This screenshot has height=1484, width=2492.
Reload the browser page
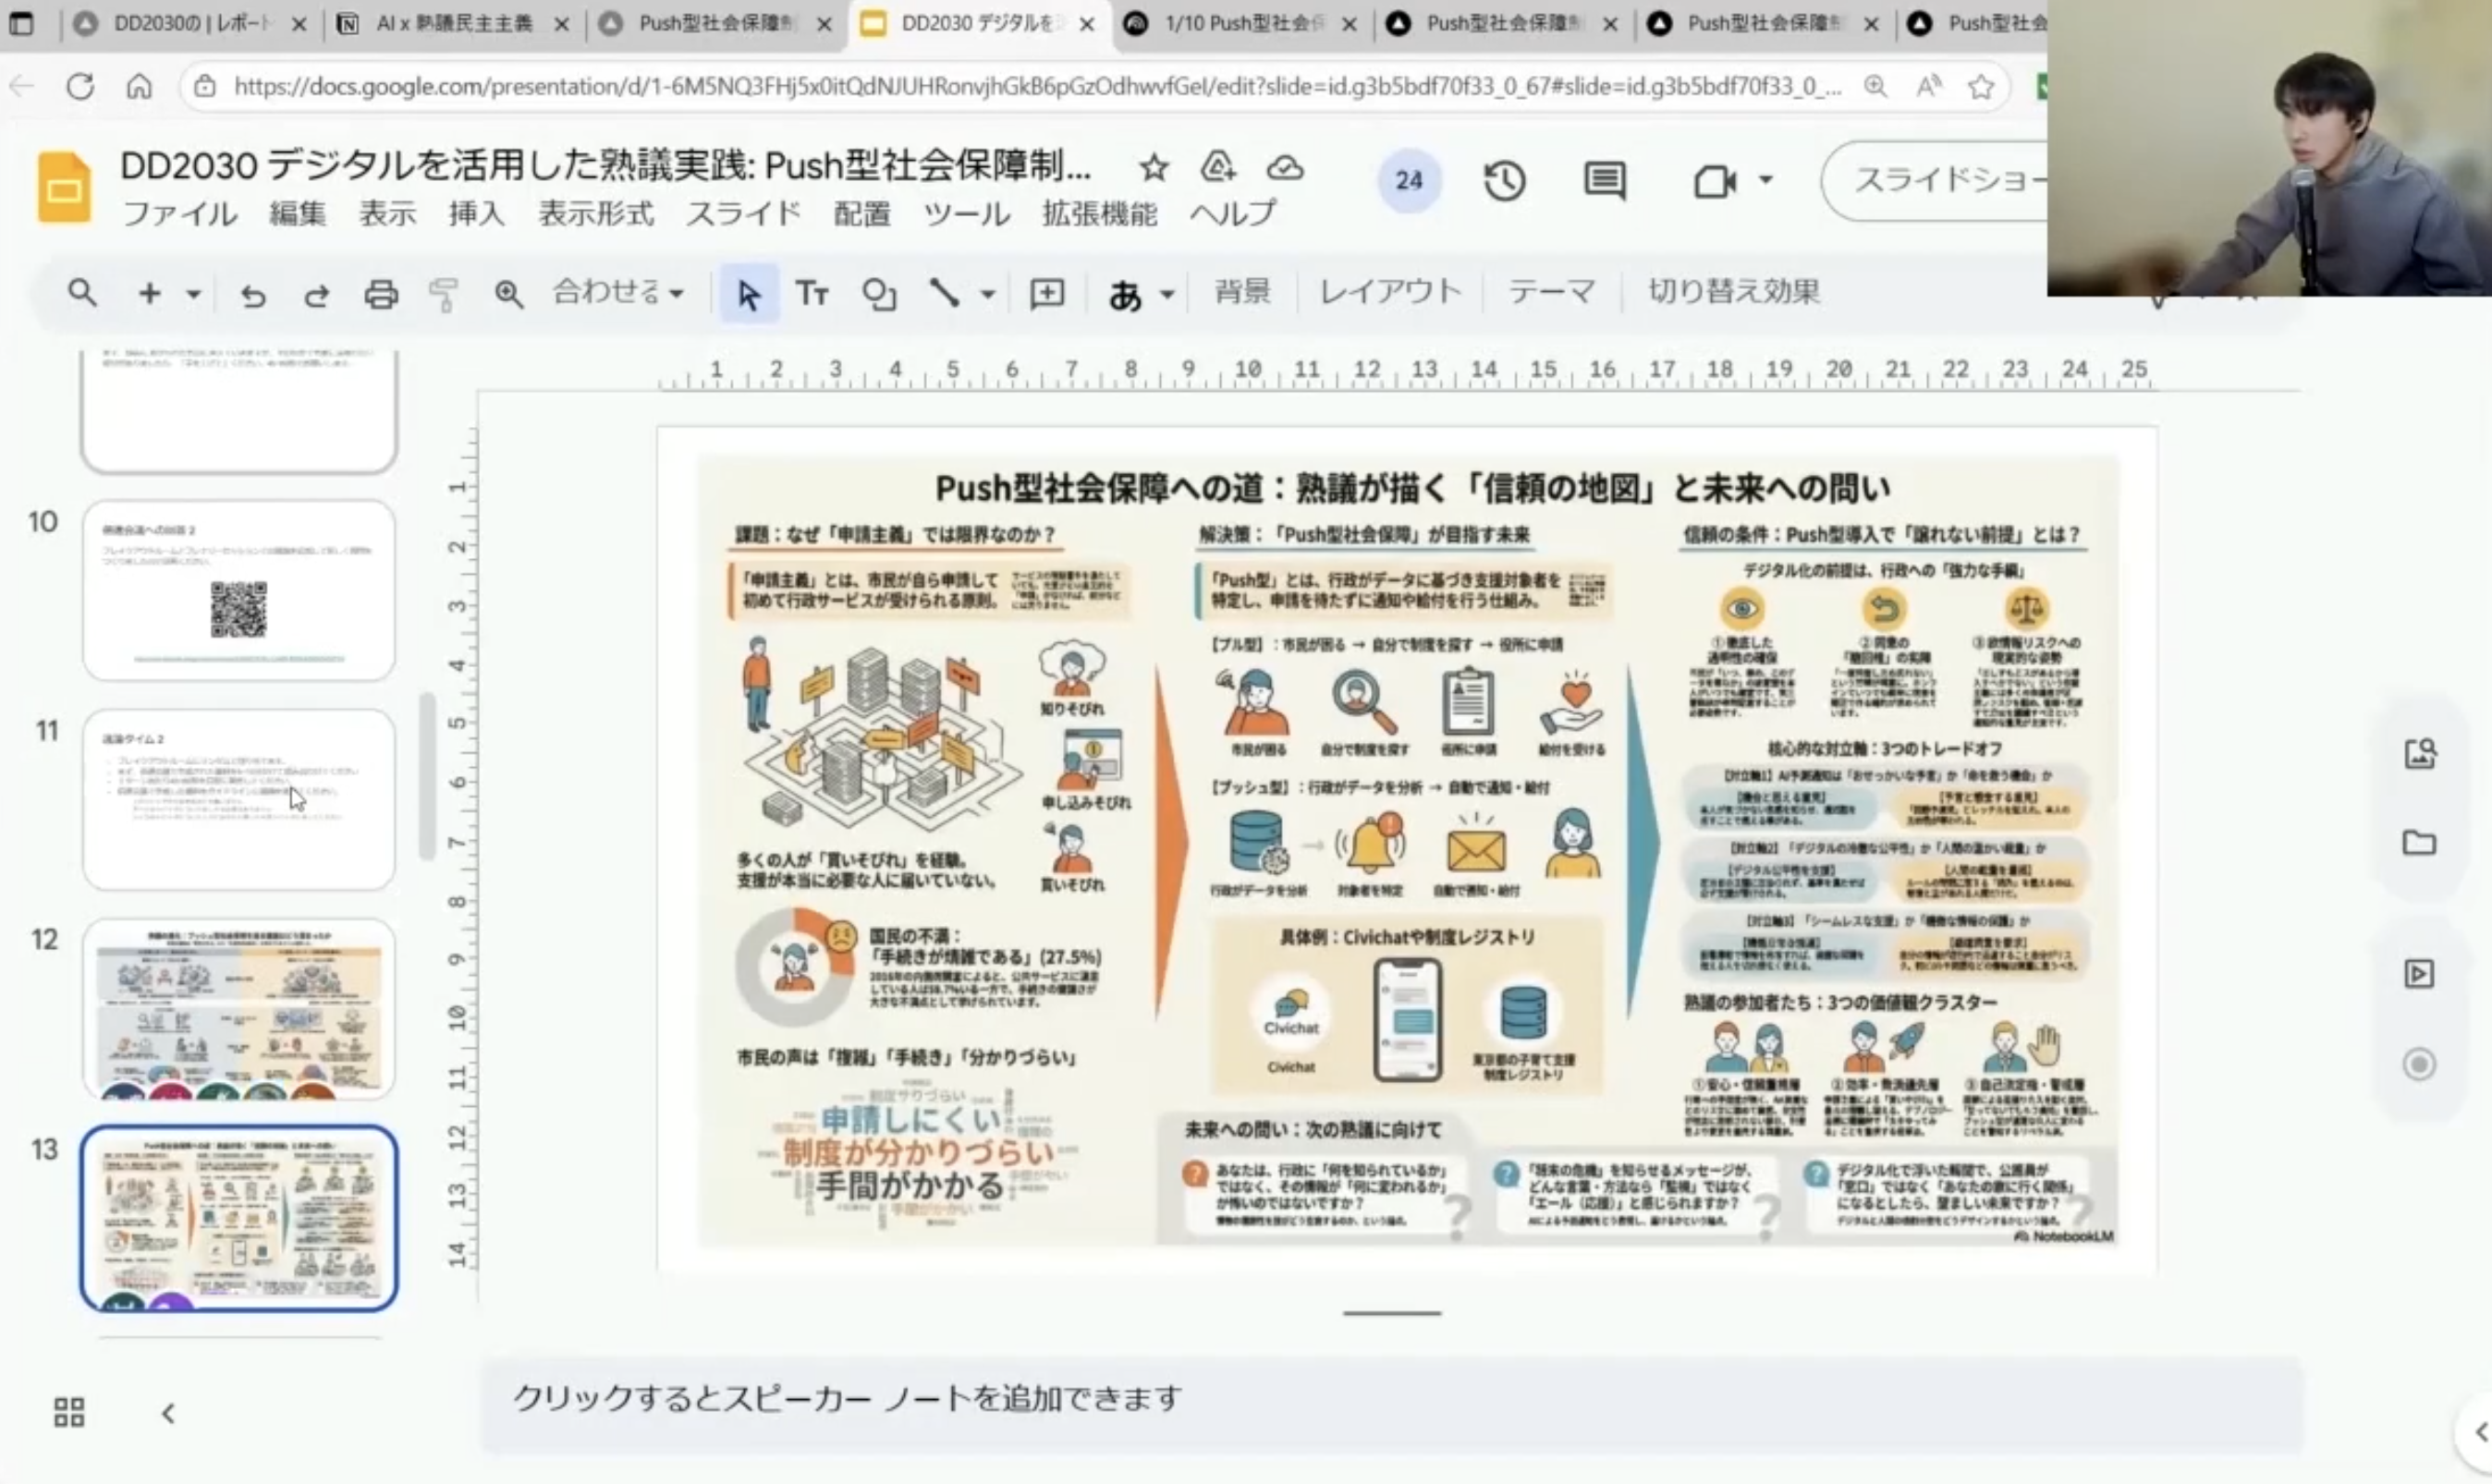80,87
